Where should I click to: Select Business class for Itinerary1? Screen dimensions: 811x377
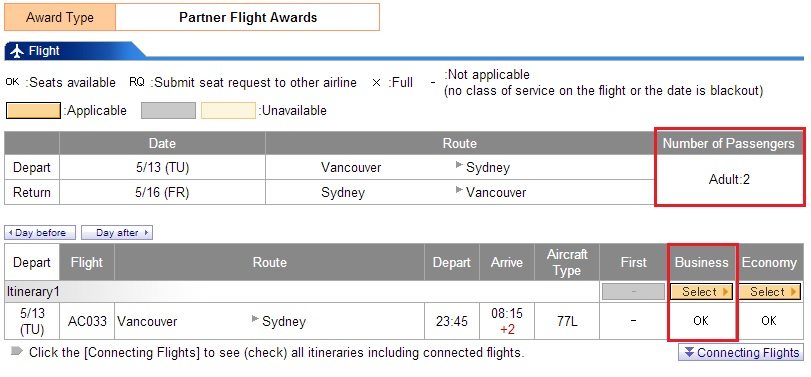coord(701,292)
